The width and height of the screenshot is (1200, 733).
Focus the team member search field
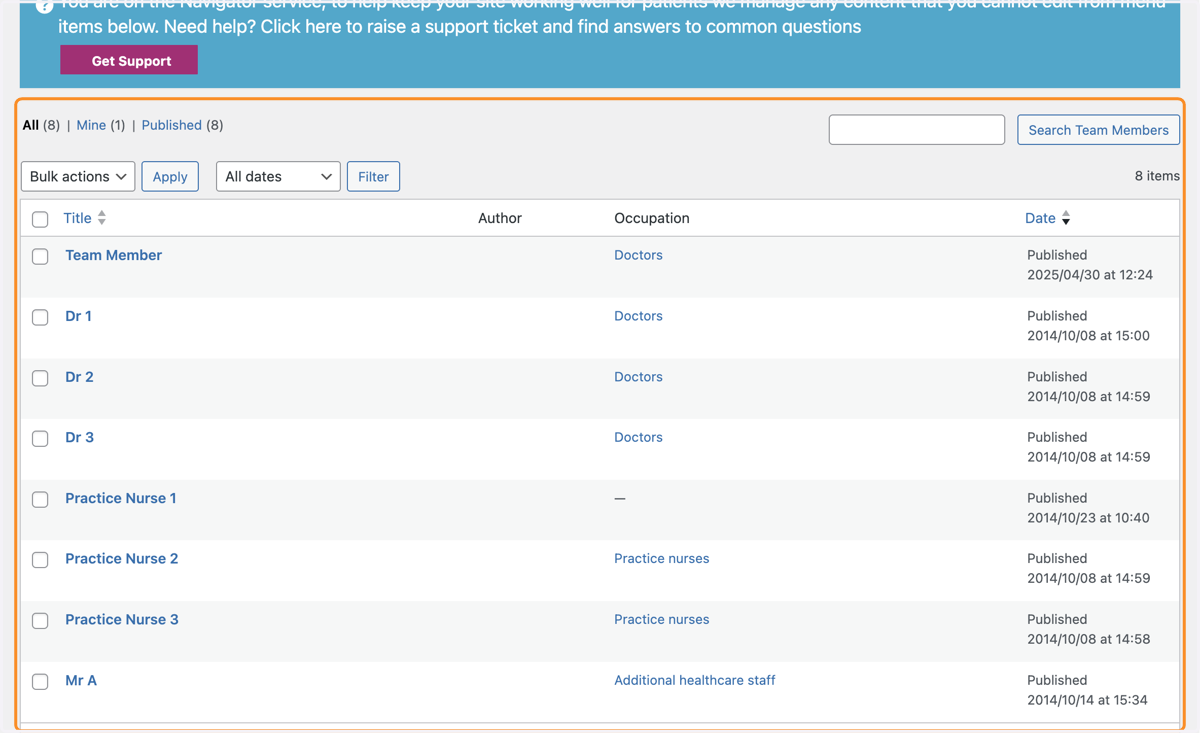click(917, 130)
